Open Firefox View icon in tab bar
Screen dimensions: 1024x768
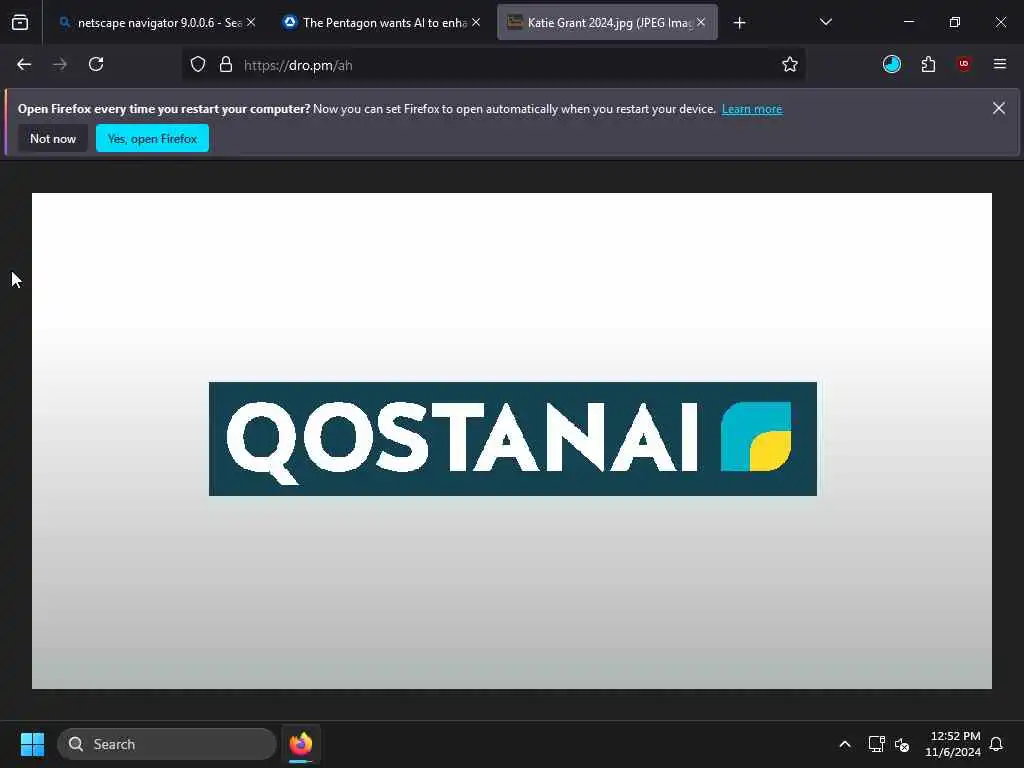pos(20,23)
